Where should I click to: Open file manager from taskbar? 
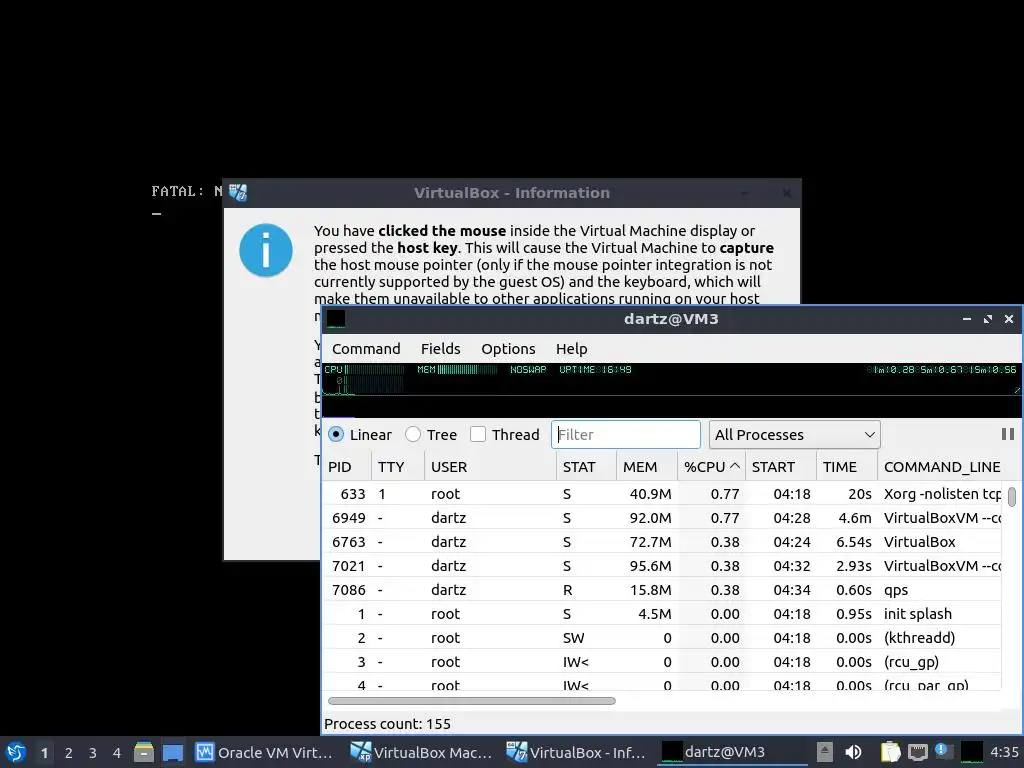[144, 752]
